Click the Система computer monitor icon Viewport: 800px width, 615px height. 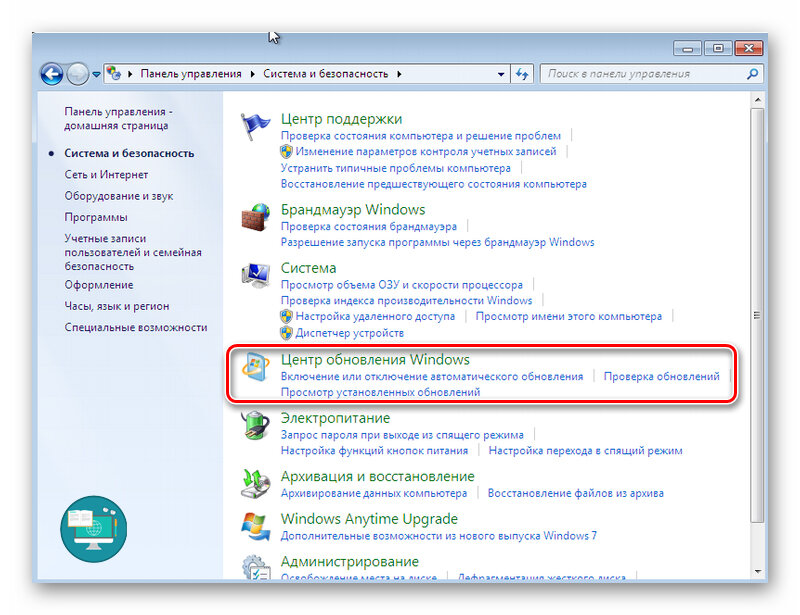coord(256,276)
